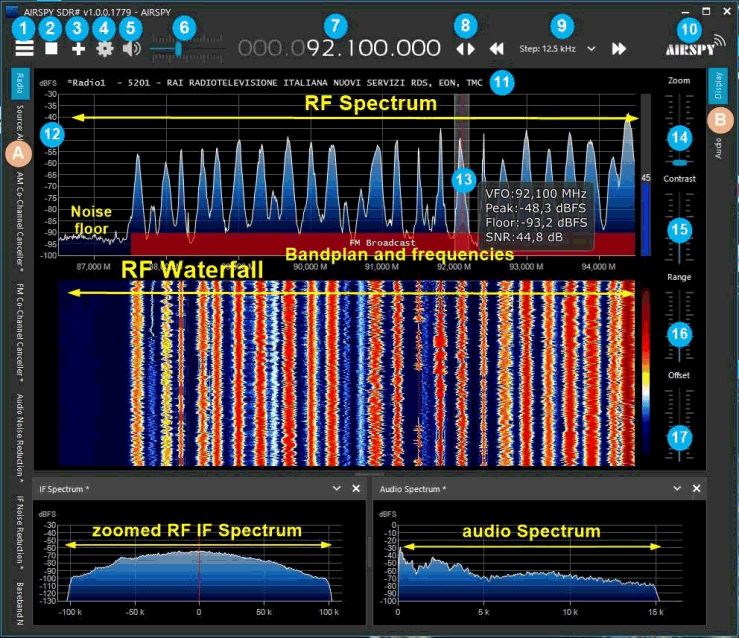Open settings with the gear icon
The image size is (739, 638).
(x=105, y=48)
